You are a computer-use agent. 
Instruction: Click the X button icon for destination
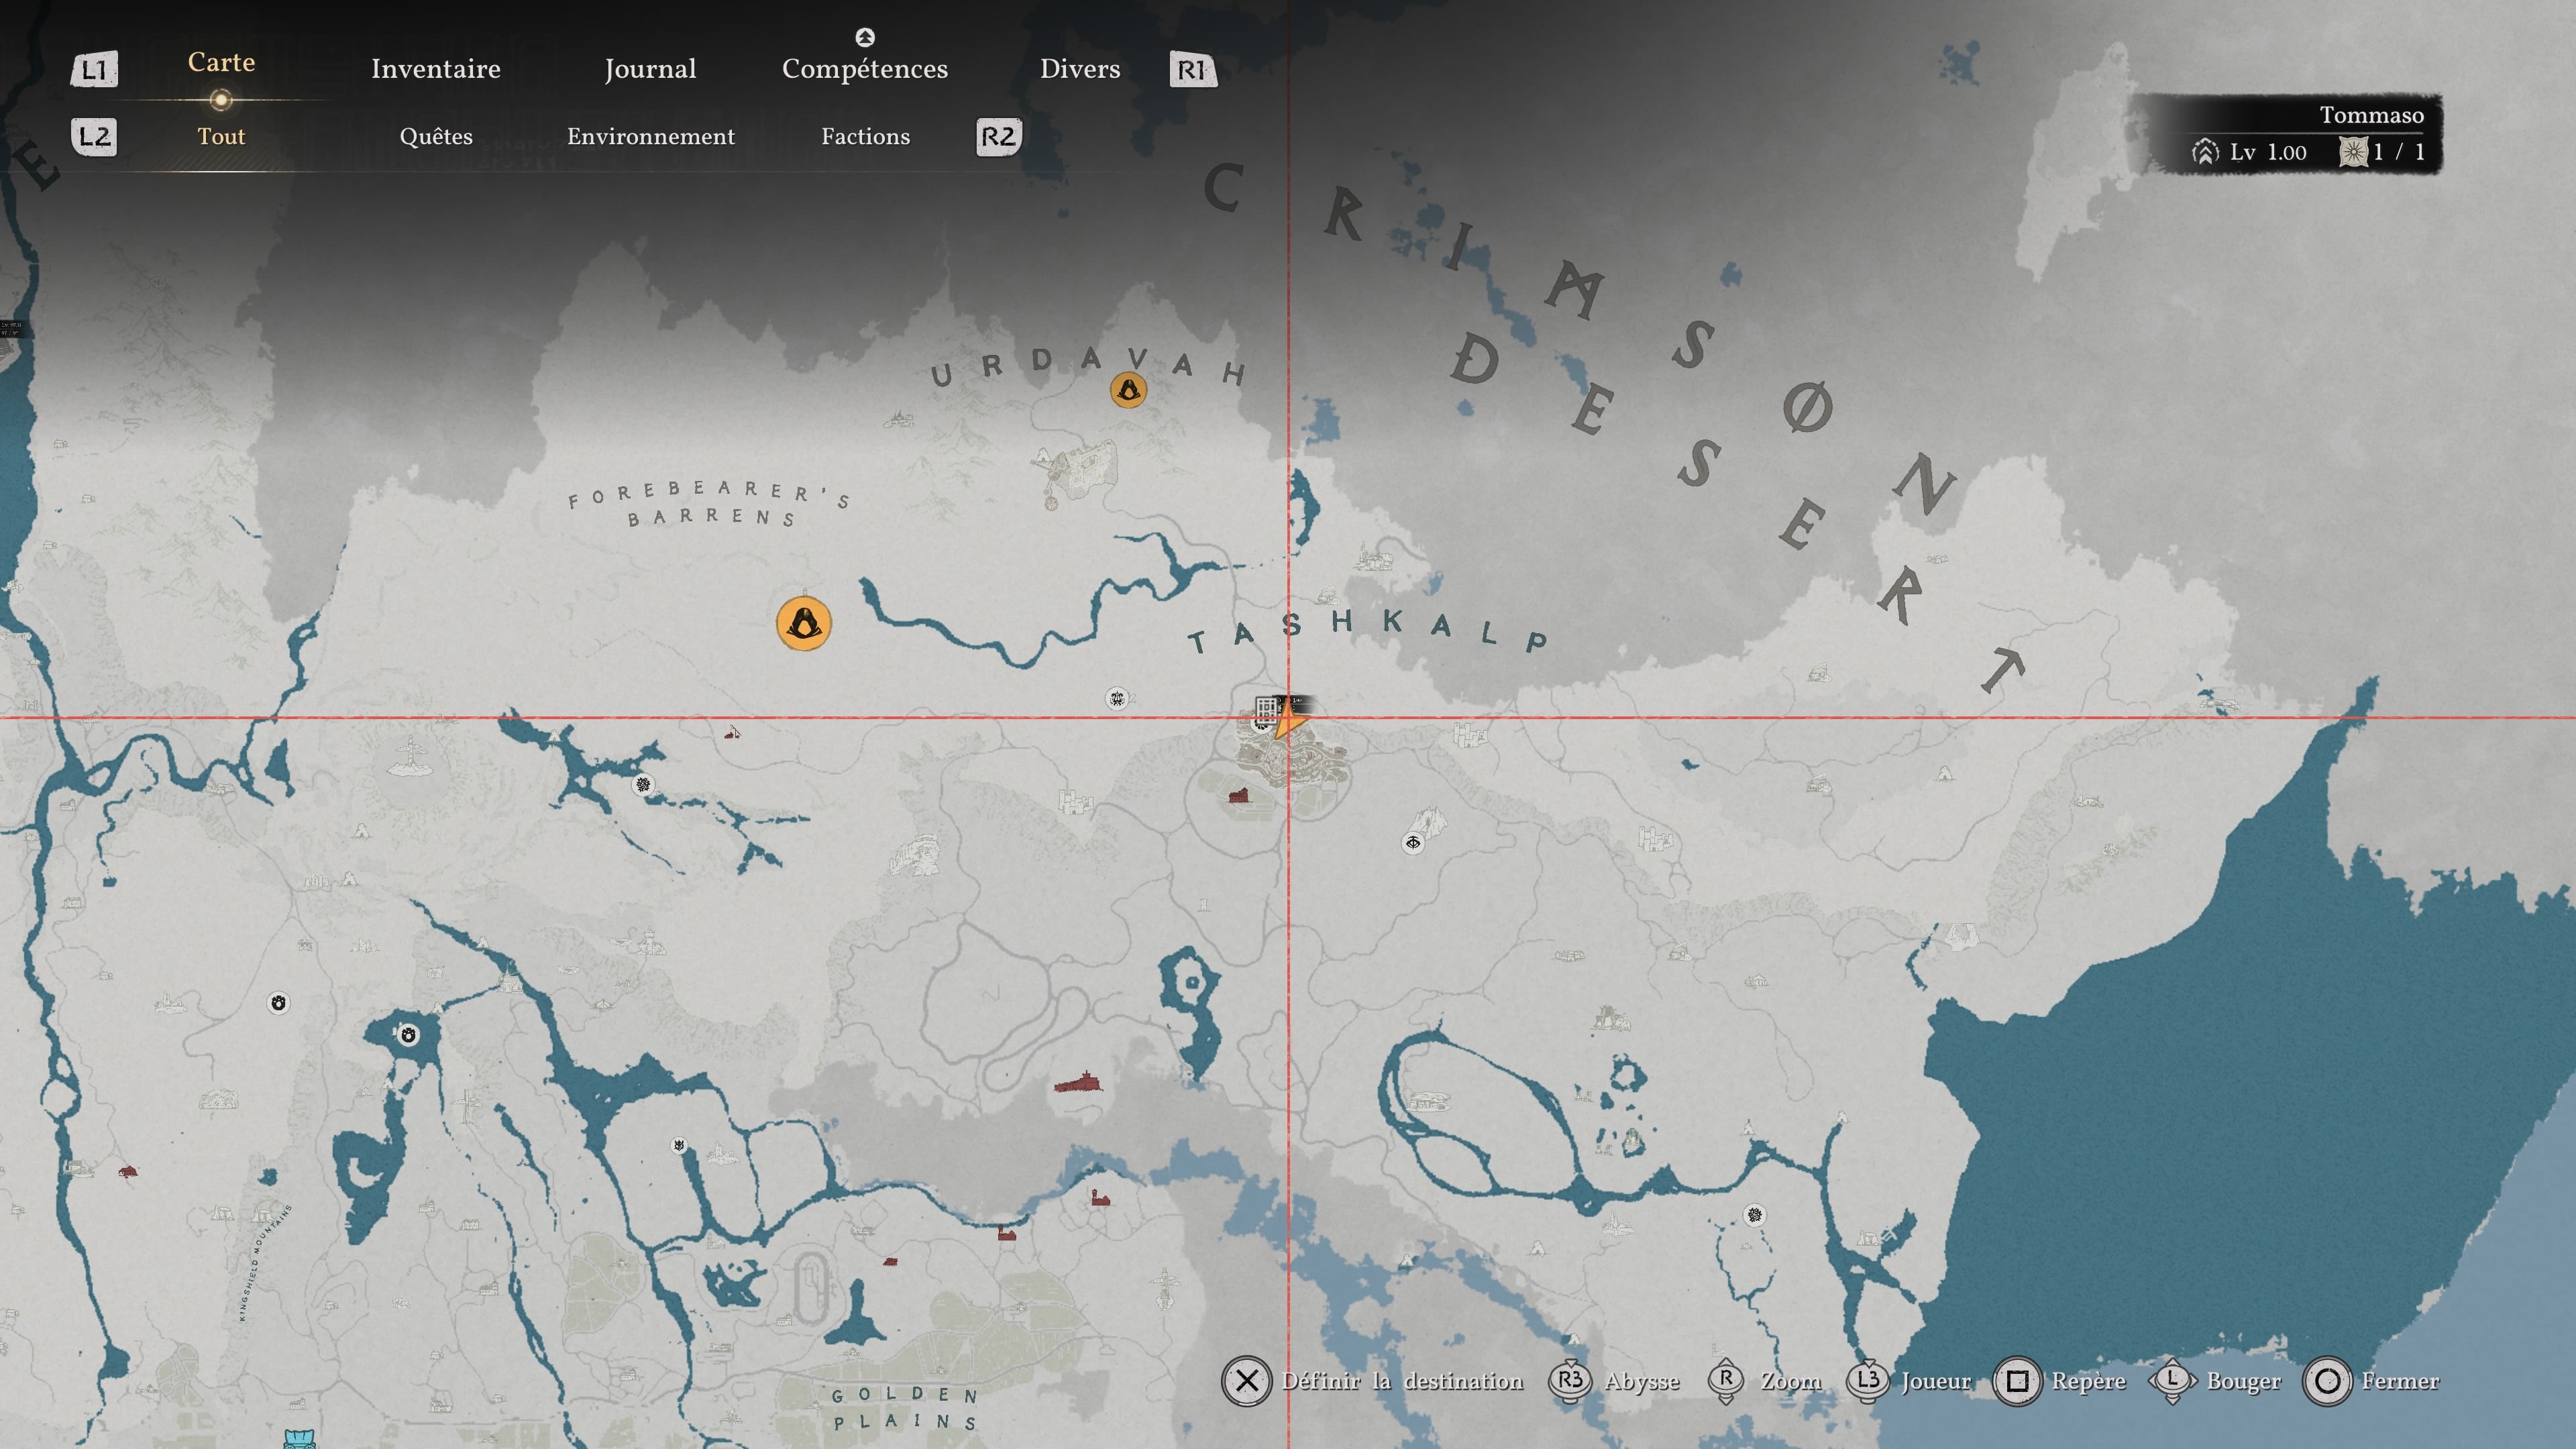click(1246, 1381)
